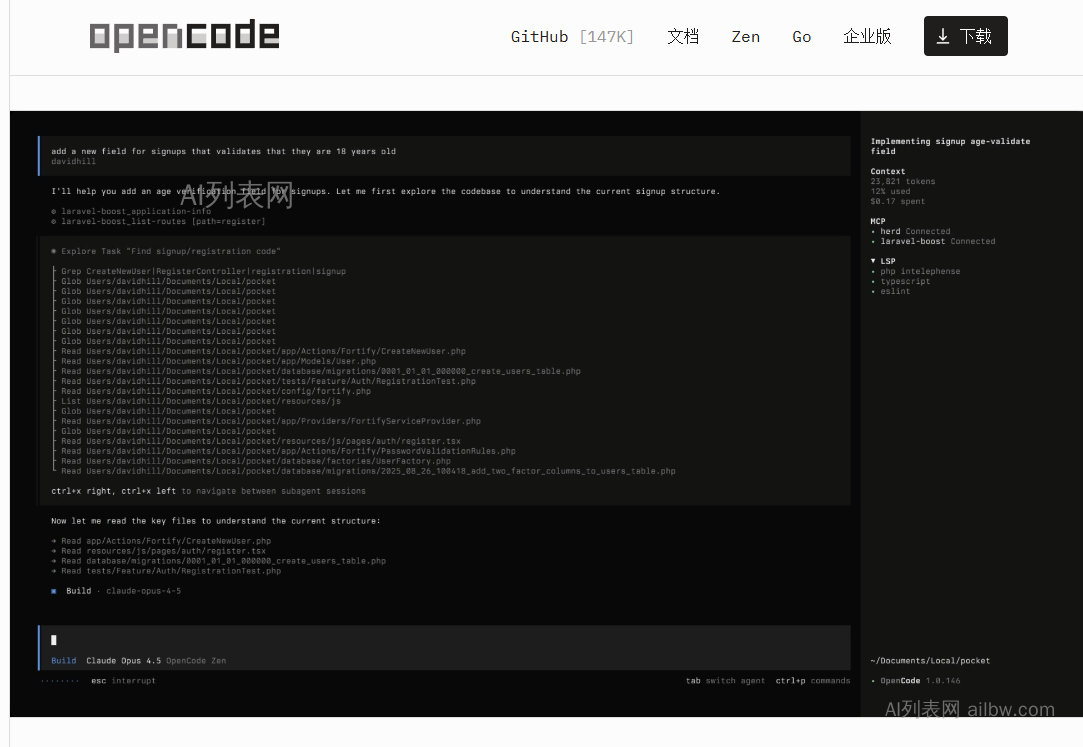Open the GitHub [147K] link
The height and width of the screenshot is (747, 1083).
pyautogui.click(x=572, y=37)
